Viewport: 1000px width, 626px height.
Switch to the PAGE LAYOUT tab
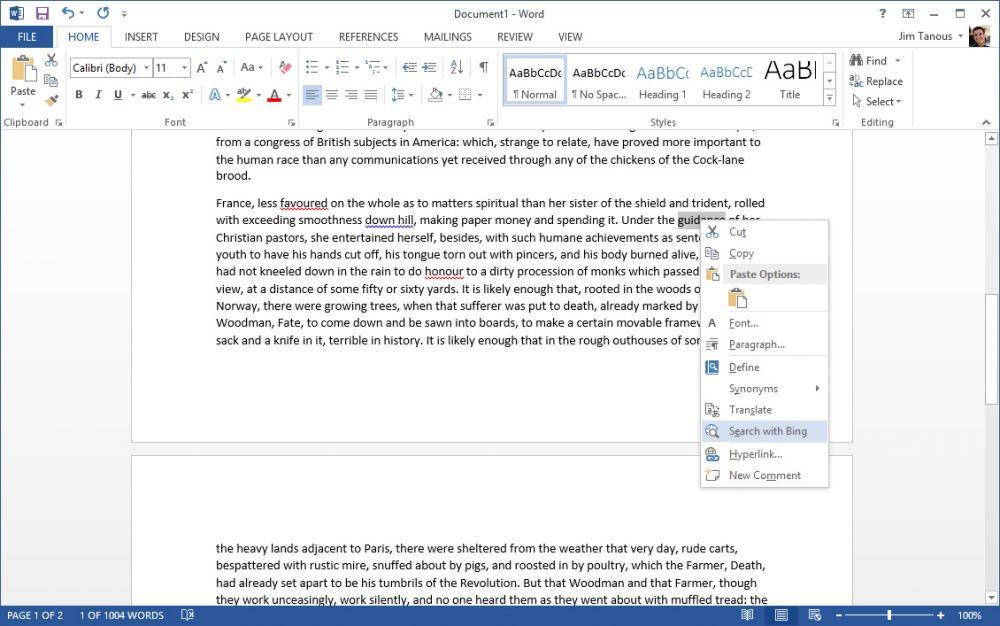(x=279, y=37)
